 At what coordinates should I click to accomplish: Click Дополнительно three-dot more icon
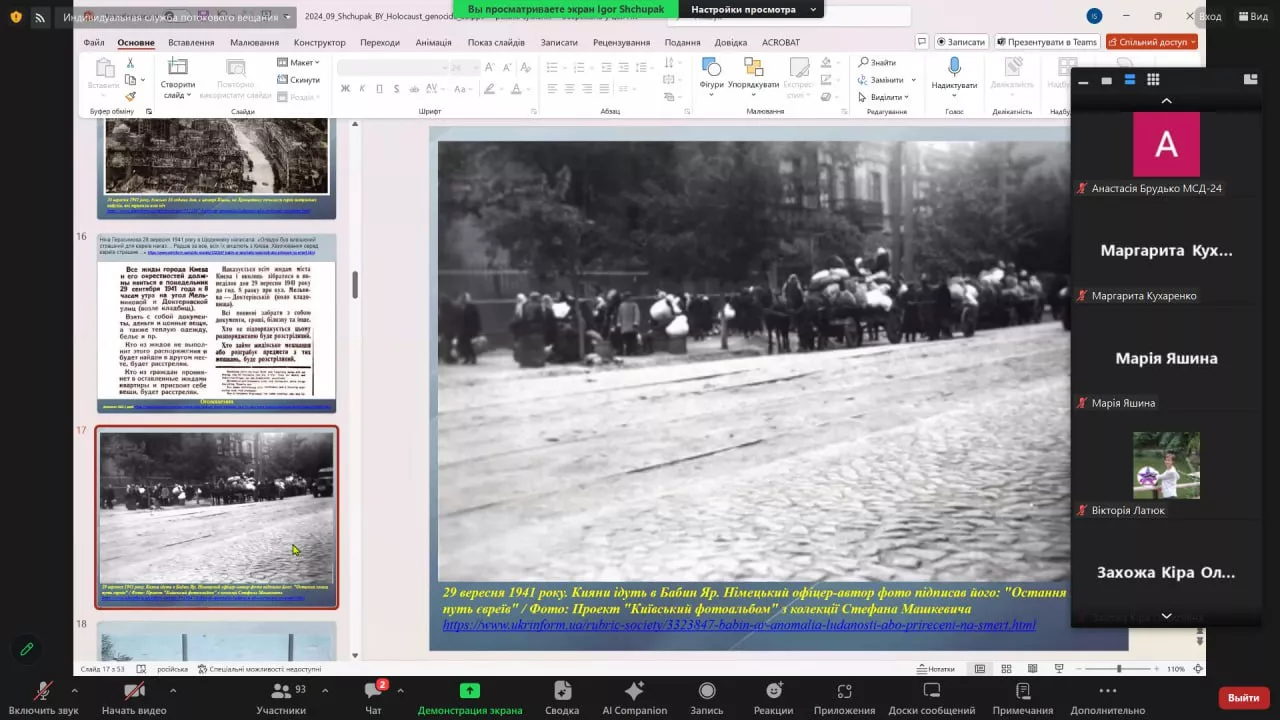pyautogui.click(x=1107, y=691)
